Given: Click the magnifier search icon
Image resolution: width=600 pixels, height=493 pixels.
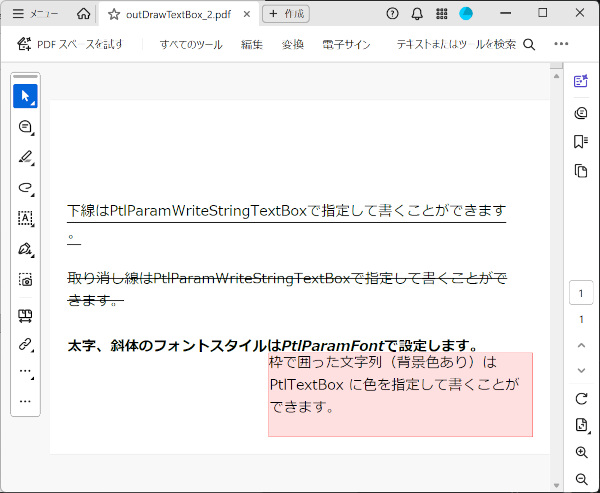Looking at the screenshot, I should click(x=529, y=44).
